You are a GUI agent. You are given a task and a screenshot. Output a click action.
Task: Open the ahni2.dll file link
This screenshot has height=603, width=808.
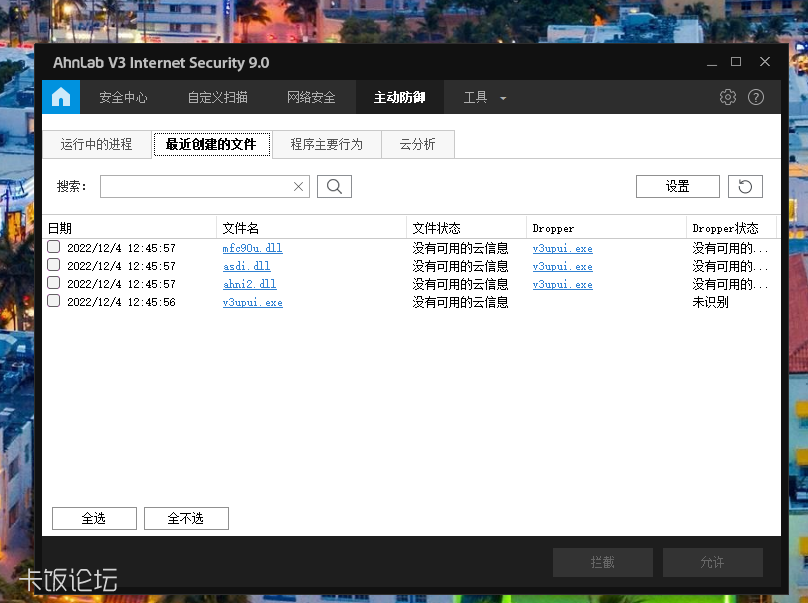click(249, 284)
